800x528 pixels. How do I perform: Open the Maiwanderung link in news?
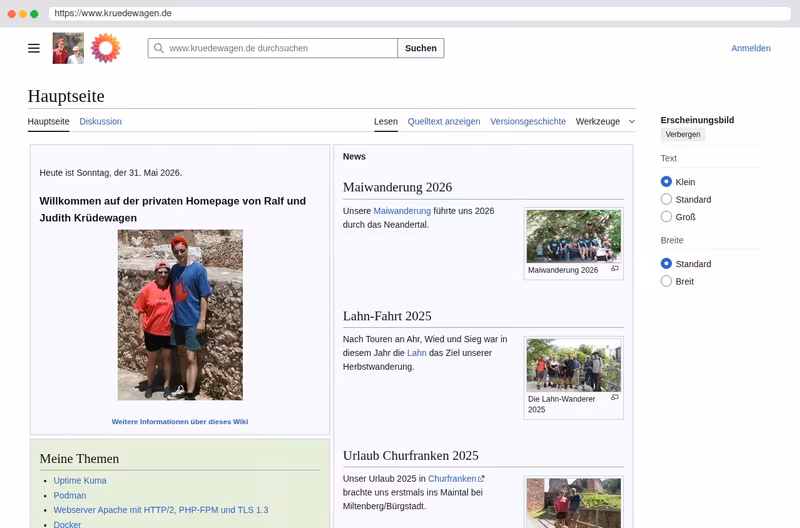click(402, 211)
